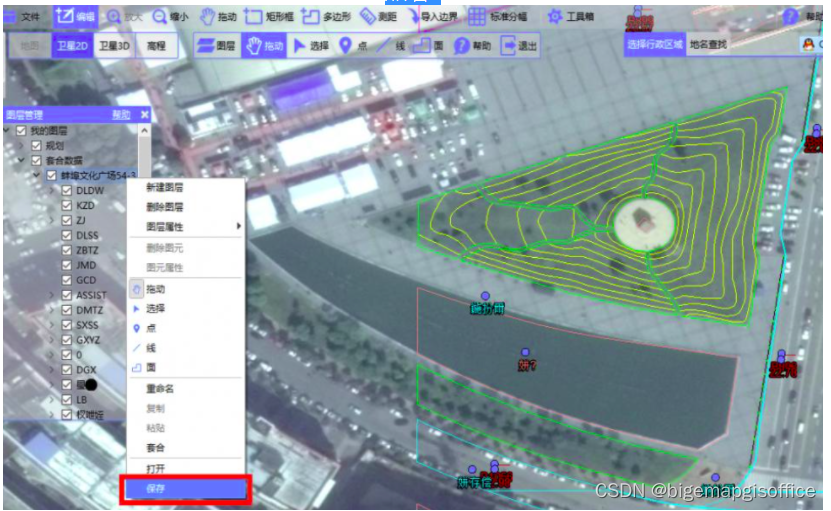Viewport: 831px width, 511px height.
Task: Choose the 矩形框 rectangle selection tool
Action: point(253,17)
